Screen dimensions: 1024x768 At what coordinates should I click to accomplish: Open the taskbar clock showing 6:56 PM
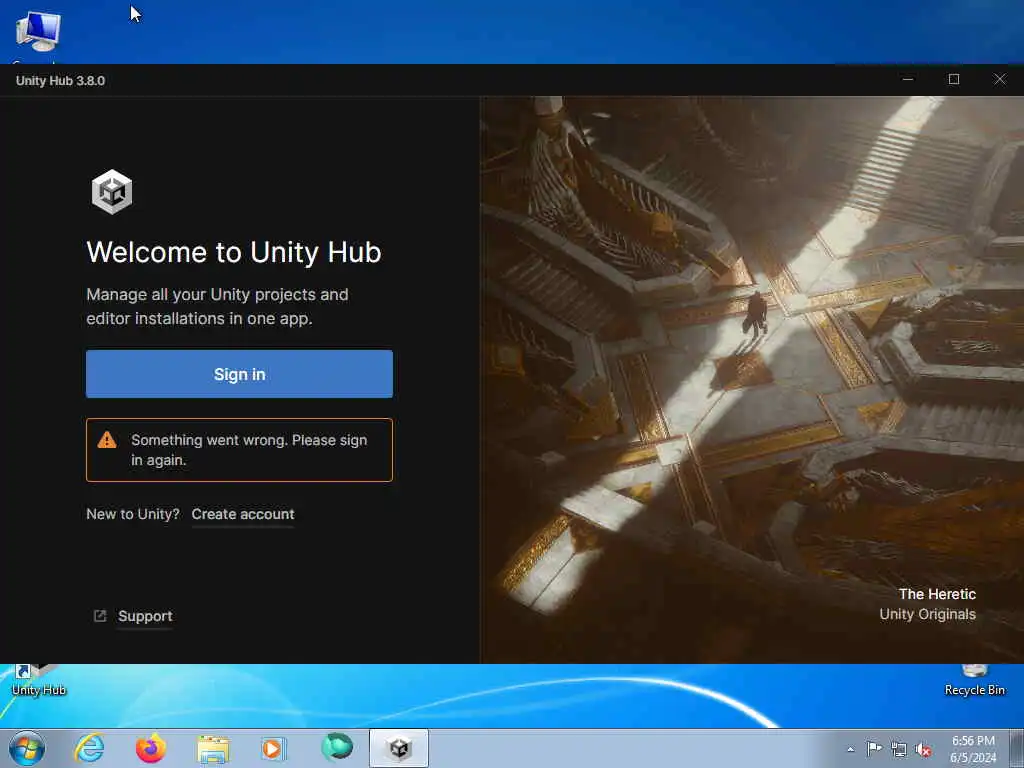[x=973, y=749]
